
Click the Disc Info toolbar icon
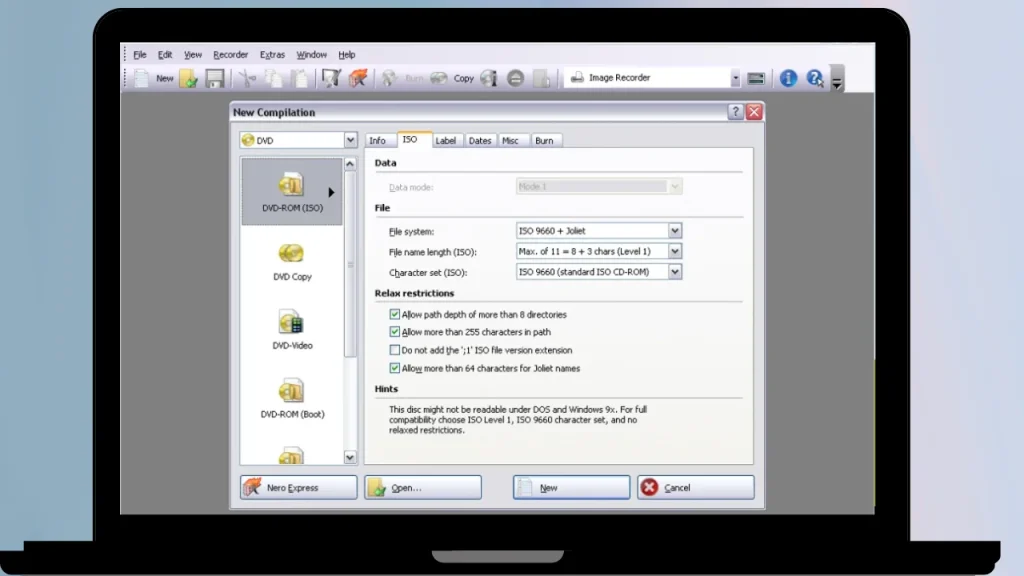tap(489, 78)
